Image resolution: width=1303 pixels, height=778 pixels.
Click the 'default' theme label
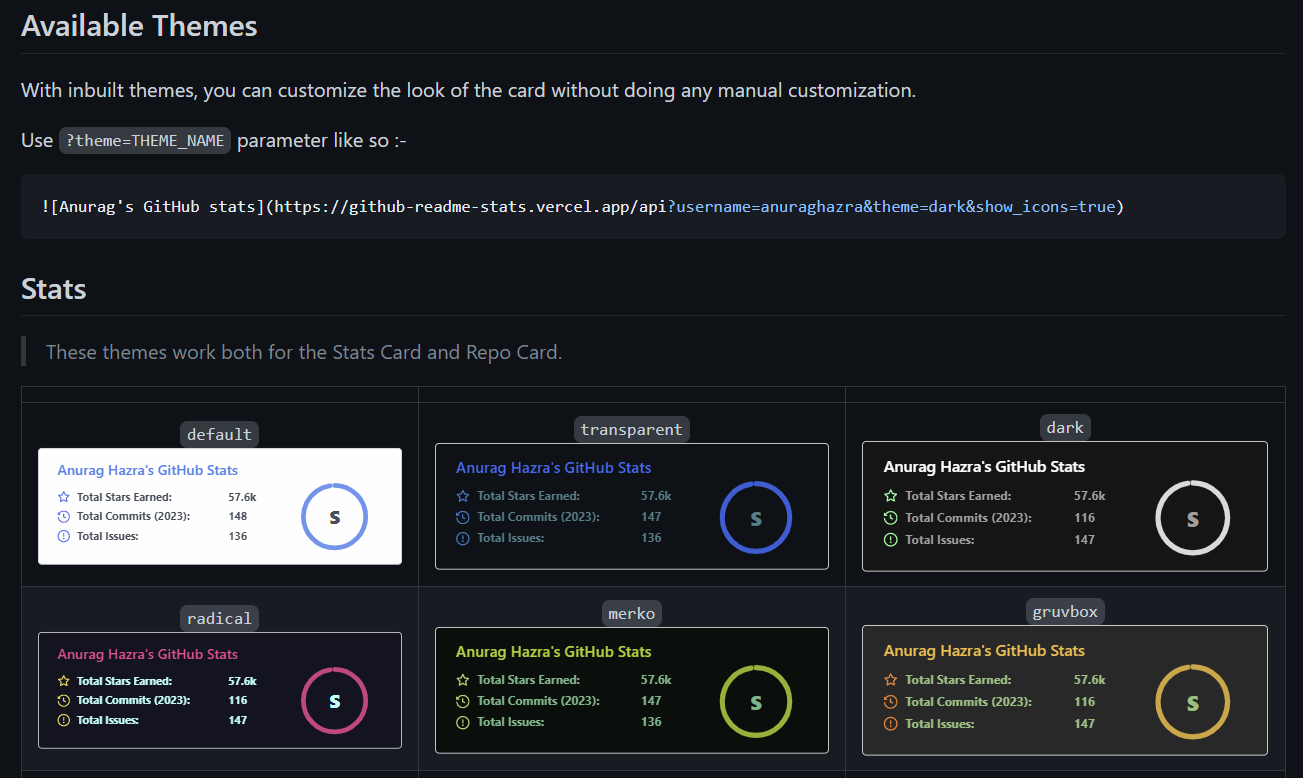pos(219,434)
